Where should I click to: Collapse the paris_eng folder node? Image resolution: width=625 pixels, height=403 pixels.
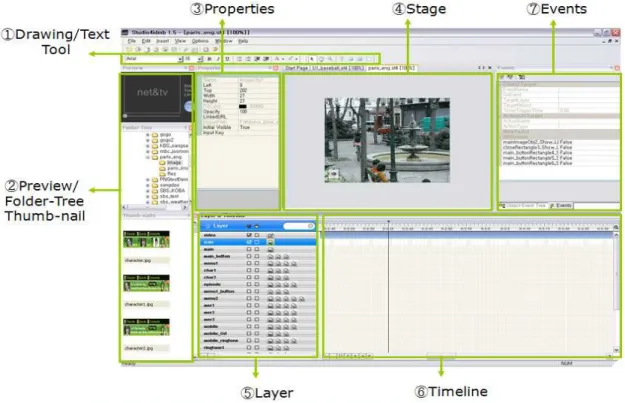(x=148, y=157)
